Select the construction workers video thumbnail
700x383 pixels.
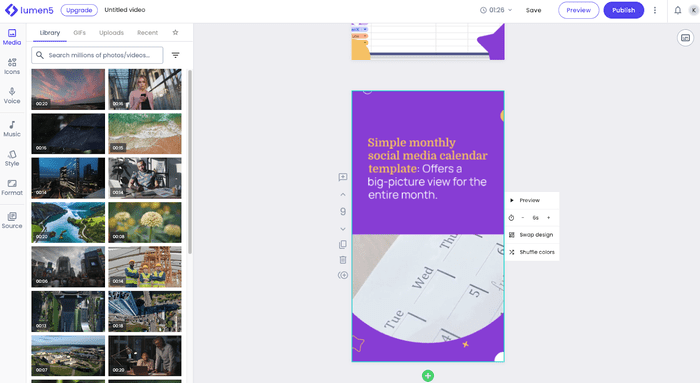point(145,267)
